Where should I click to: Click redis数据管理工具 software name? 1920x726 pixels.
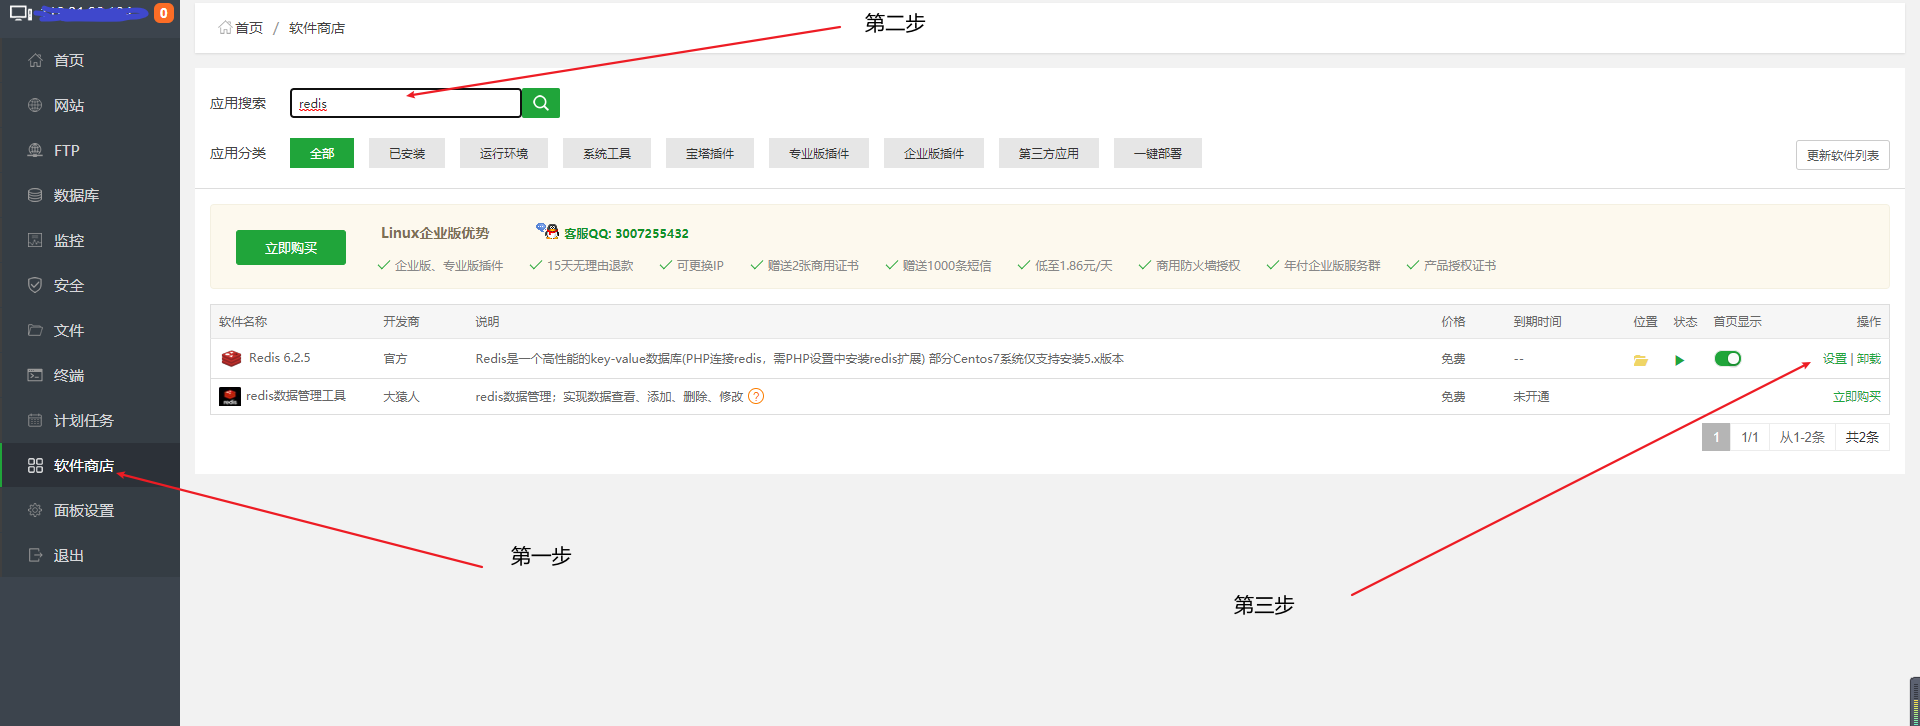point(296,396)
